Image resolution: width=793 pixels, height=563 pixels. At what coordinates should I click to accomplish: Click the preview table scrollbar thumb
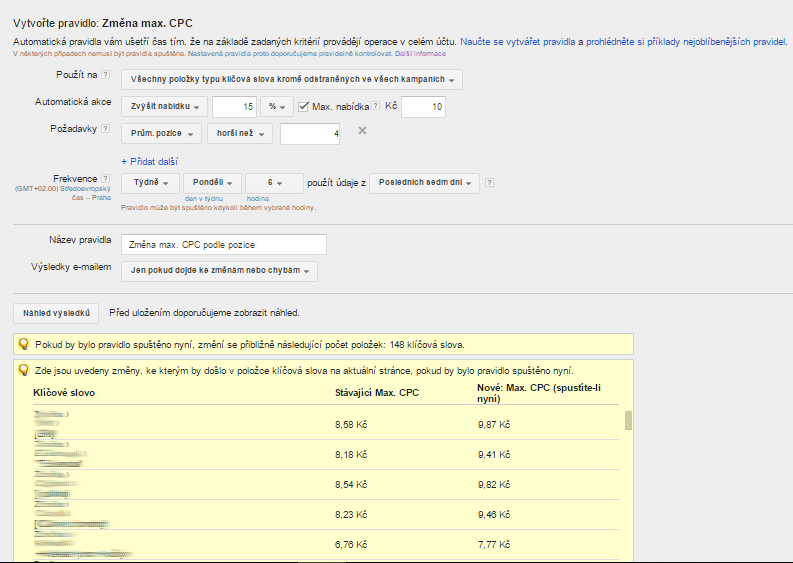(628, 420)
